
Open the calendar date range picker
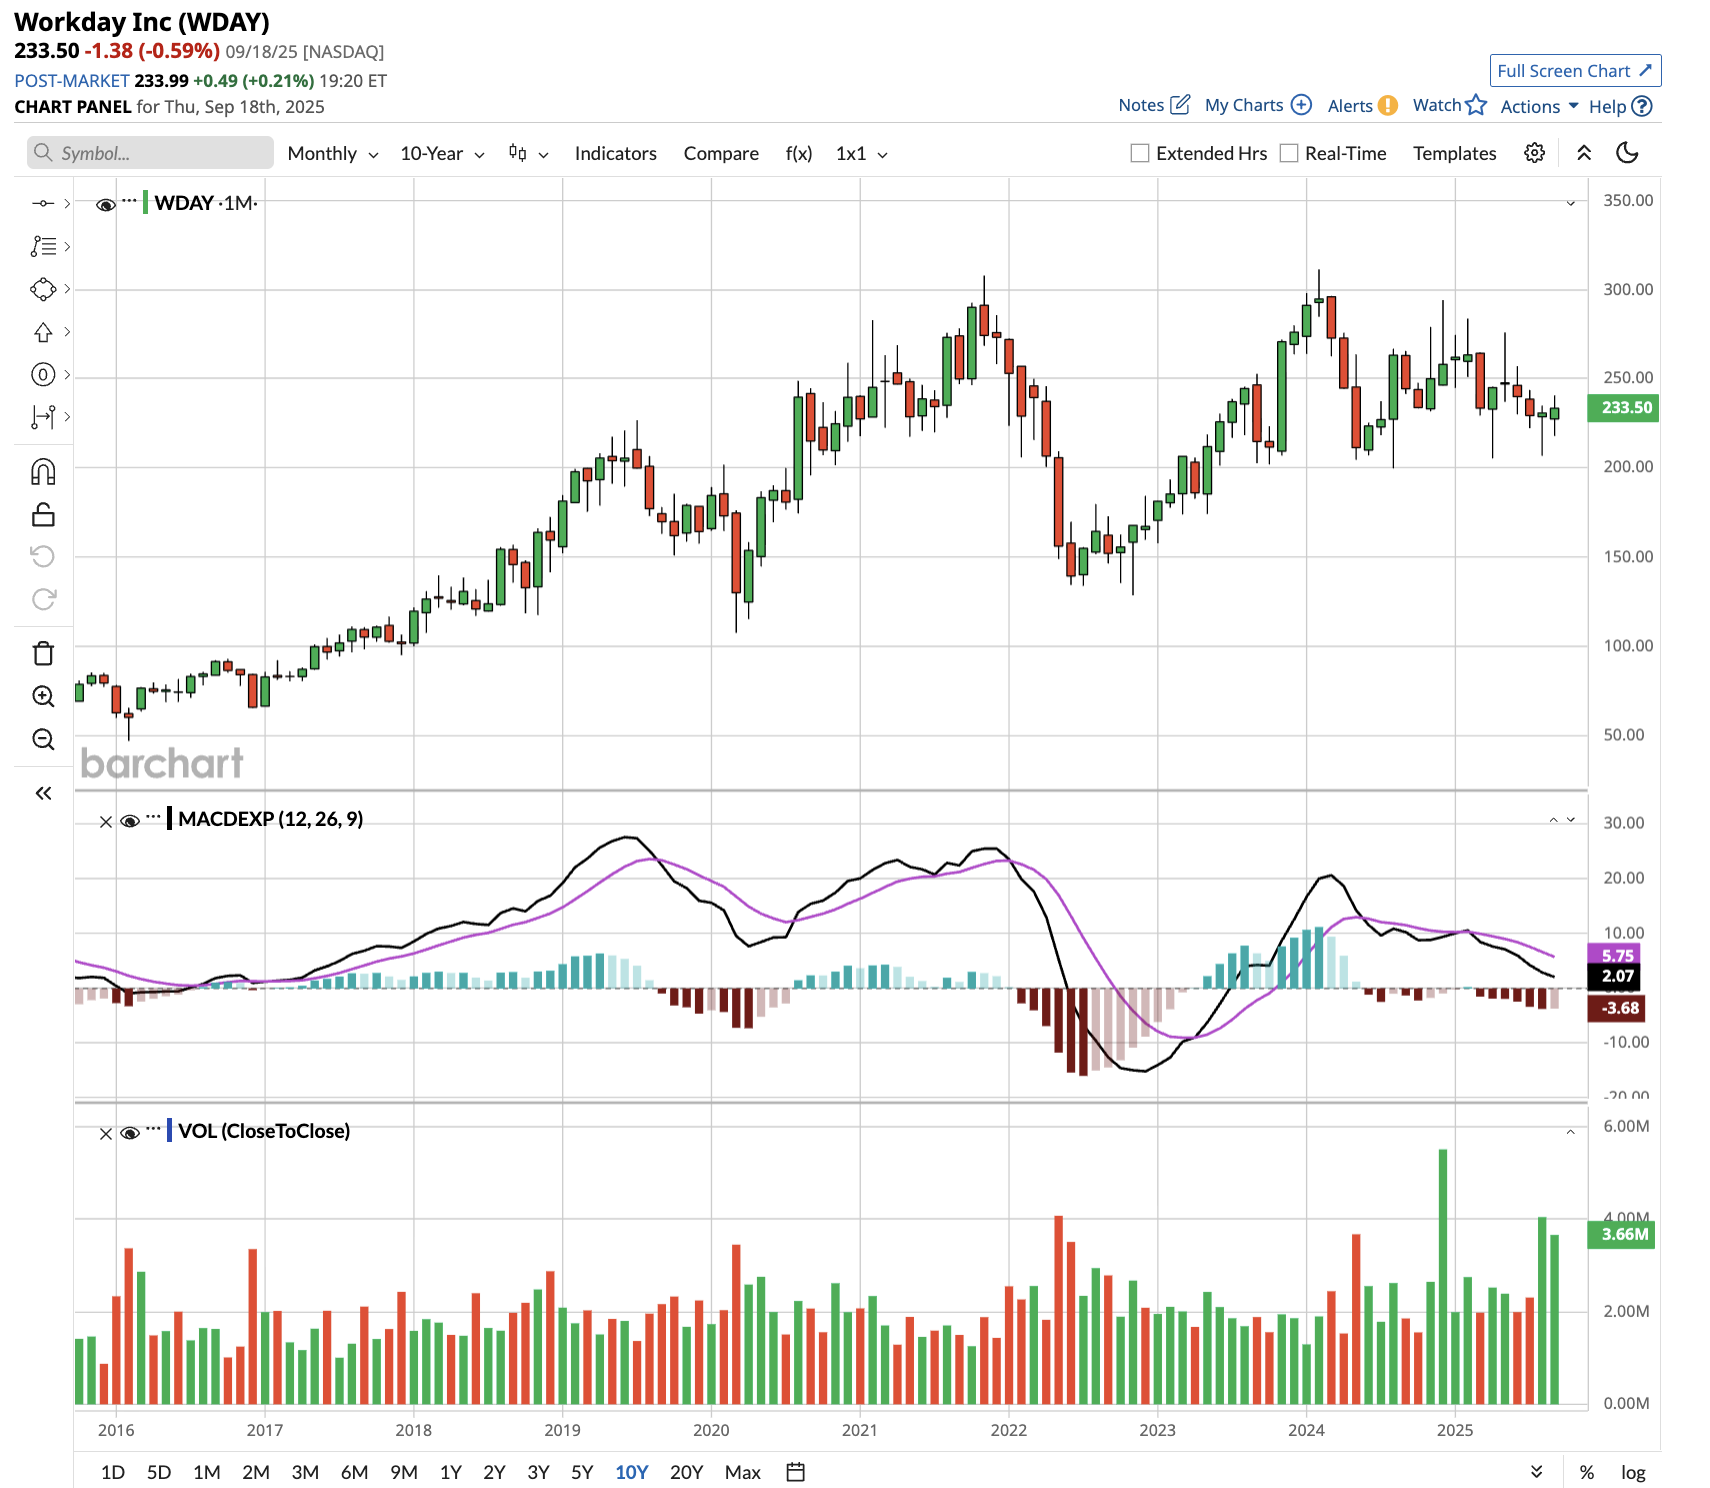[796, 1472]
